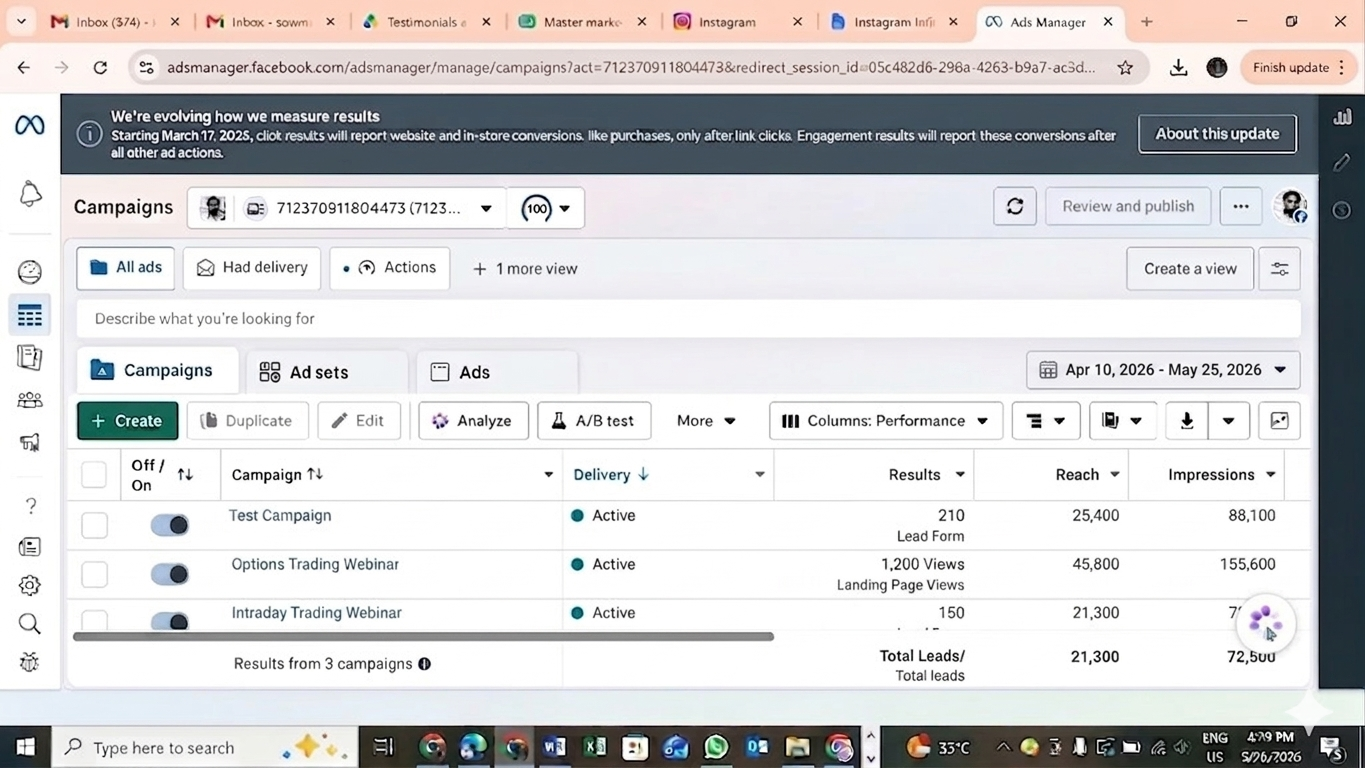Click the Analyze button
Screen dimensions: 1365x768
click(x=473, y=421)
